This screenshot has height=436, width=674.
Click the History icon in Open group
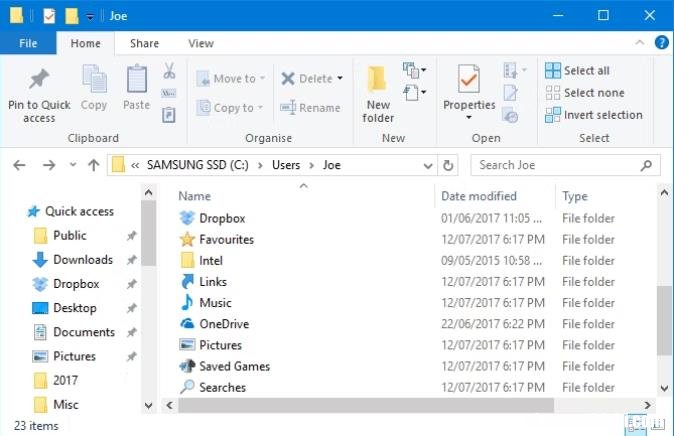(510, 116)
